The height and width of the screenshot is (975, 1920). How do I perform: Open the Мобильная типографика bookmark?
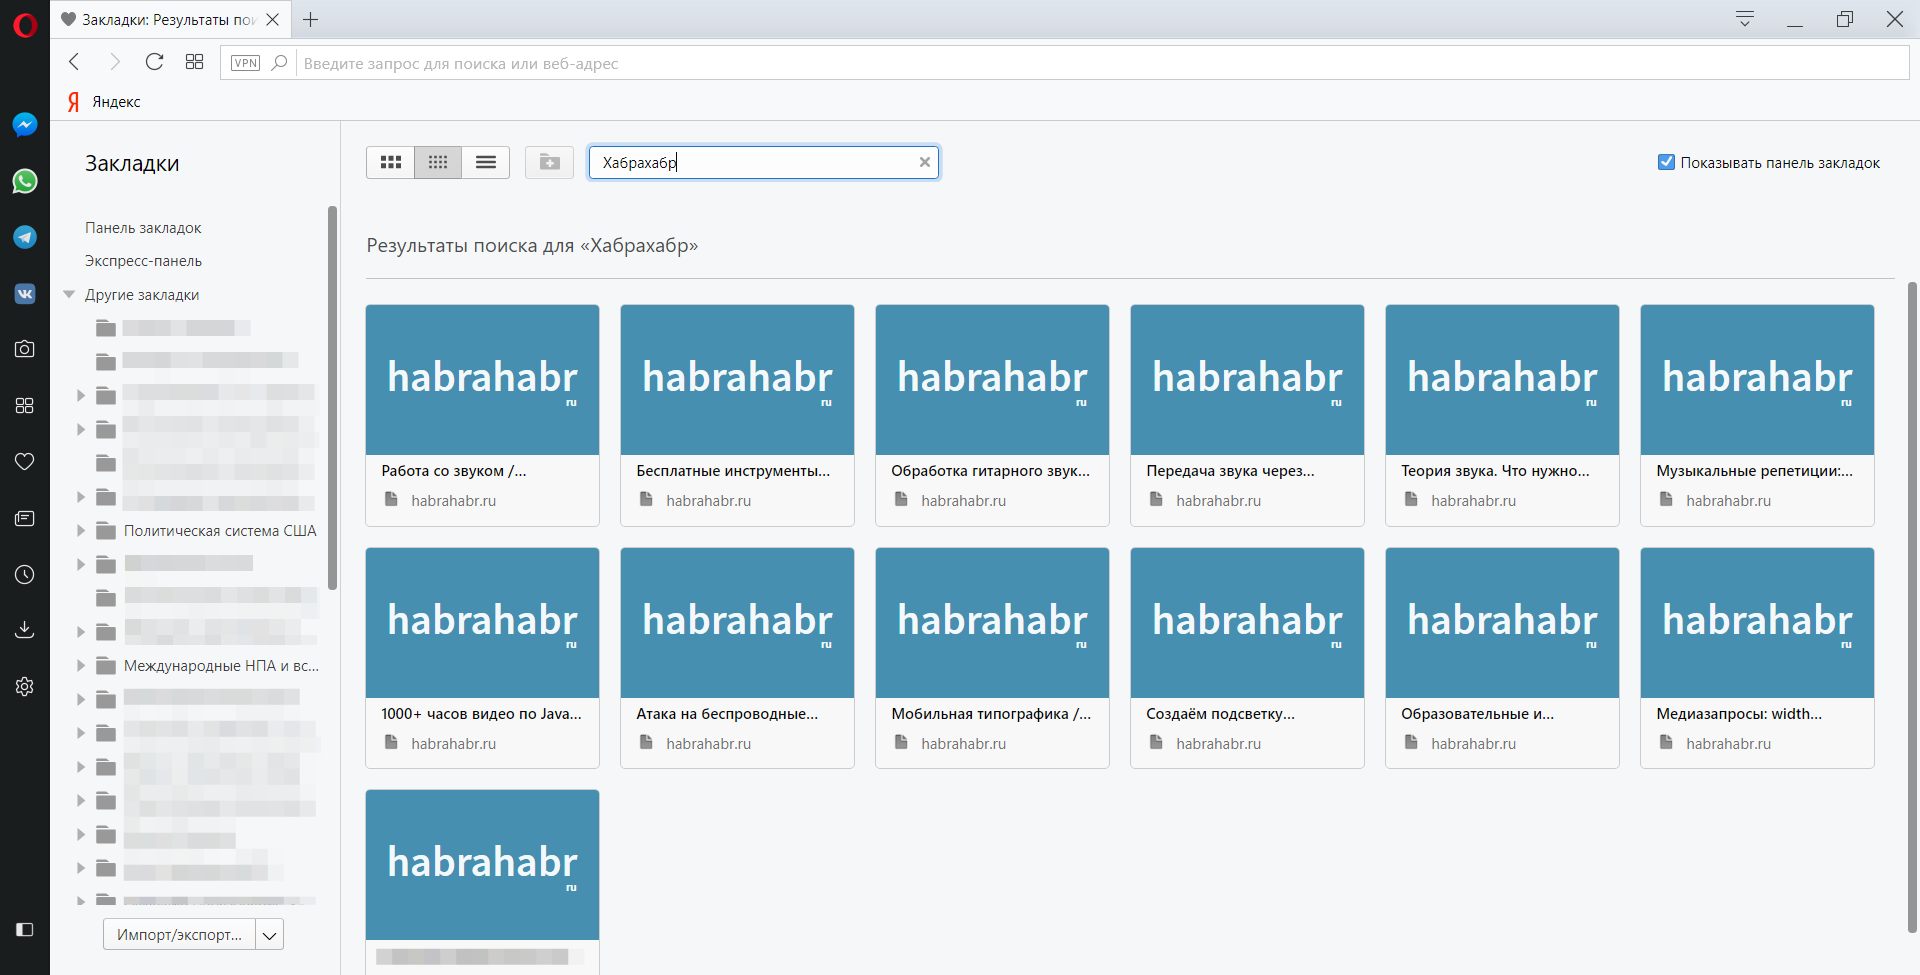click(992, 658)
